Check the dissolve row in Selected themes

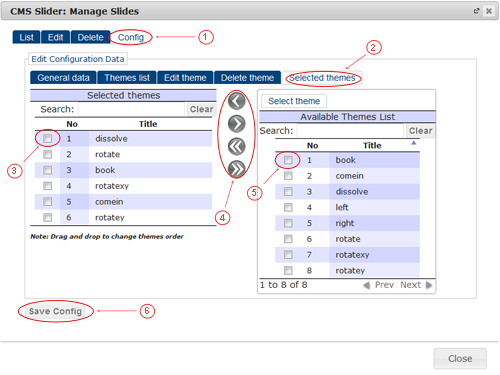click(48, 138)
